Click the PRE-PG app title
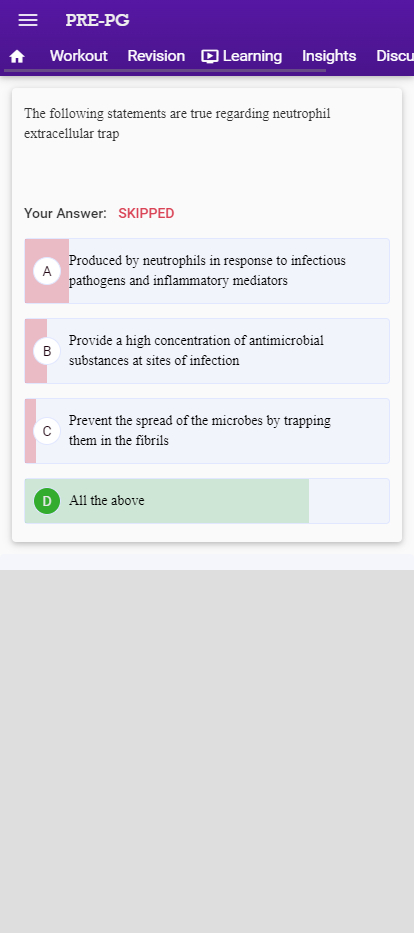This screenshot has height=933, width=414. (98, 20)
